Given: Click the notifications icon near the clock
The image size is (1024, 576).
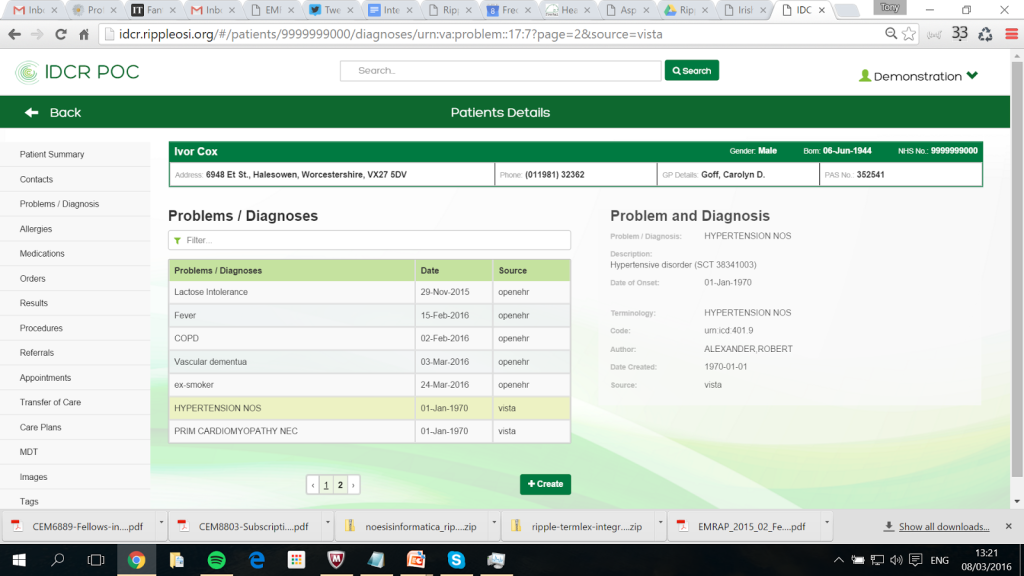Looking at the screenshot, I should [916, 560].
